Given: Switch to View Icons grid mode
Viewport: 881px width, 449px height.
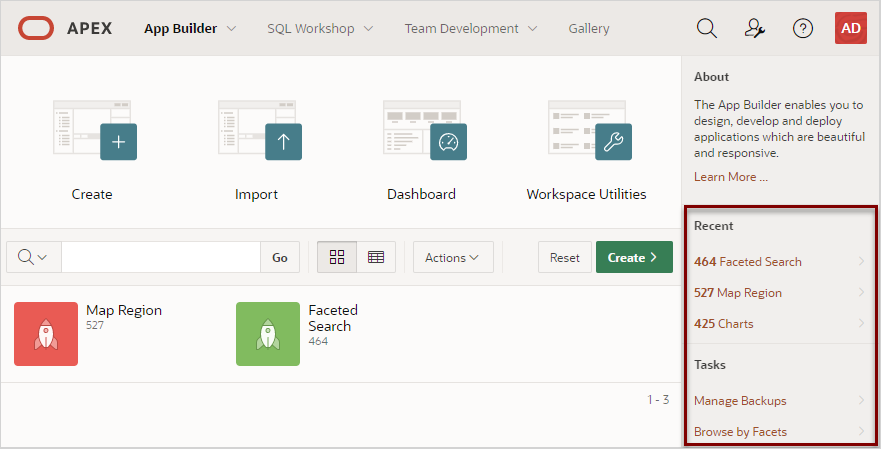Looking at the screenshot, I should 337,257.
